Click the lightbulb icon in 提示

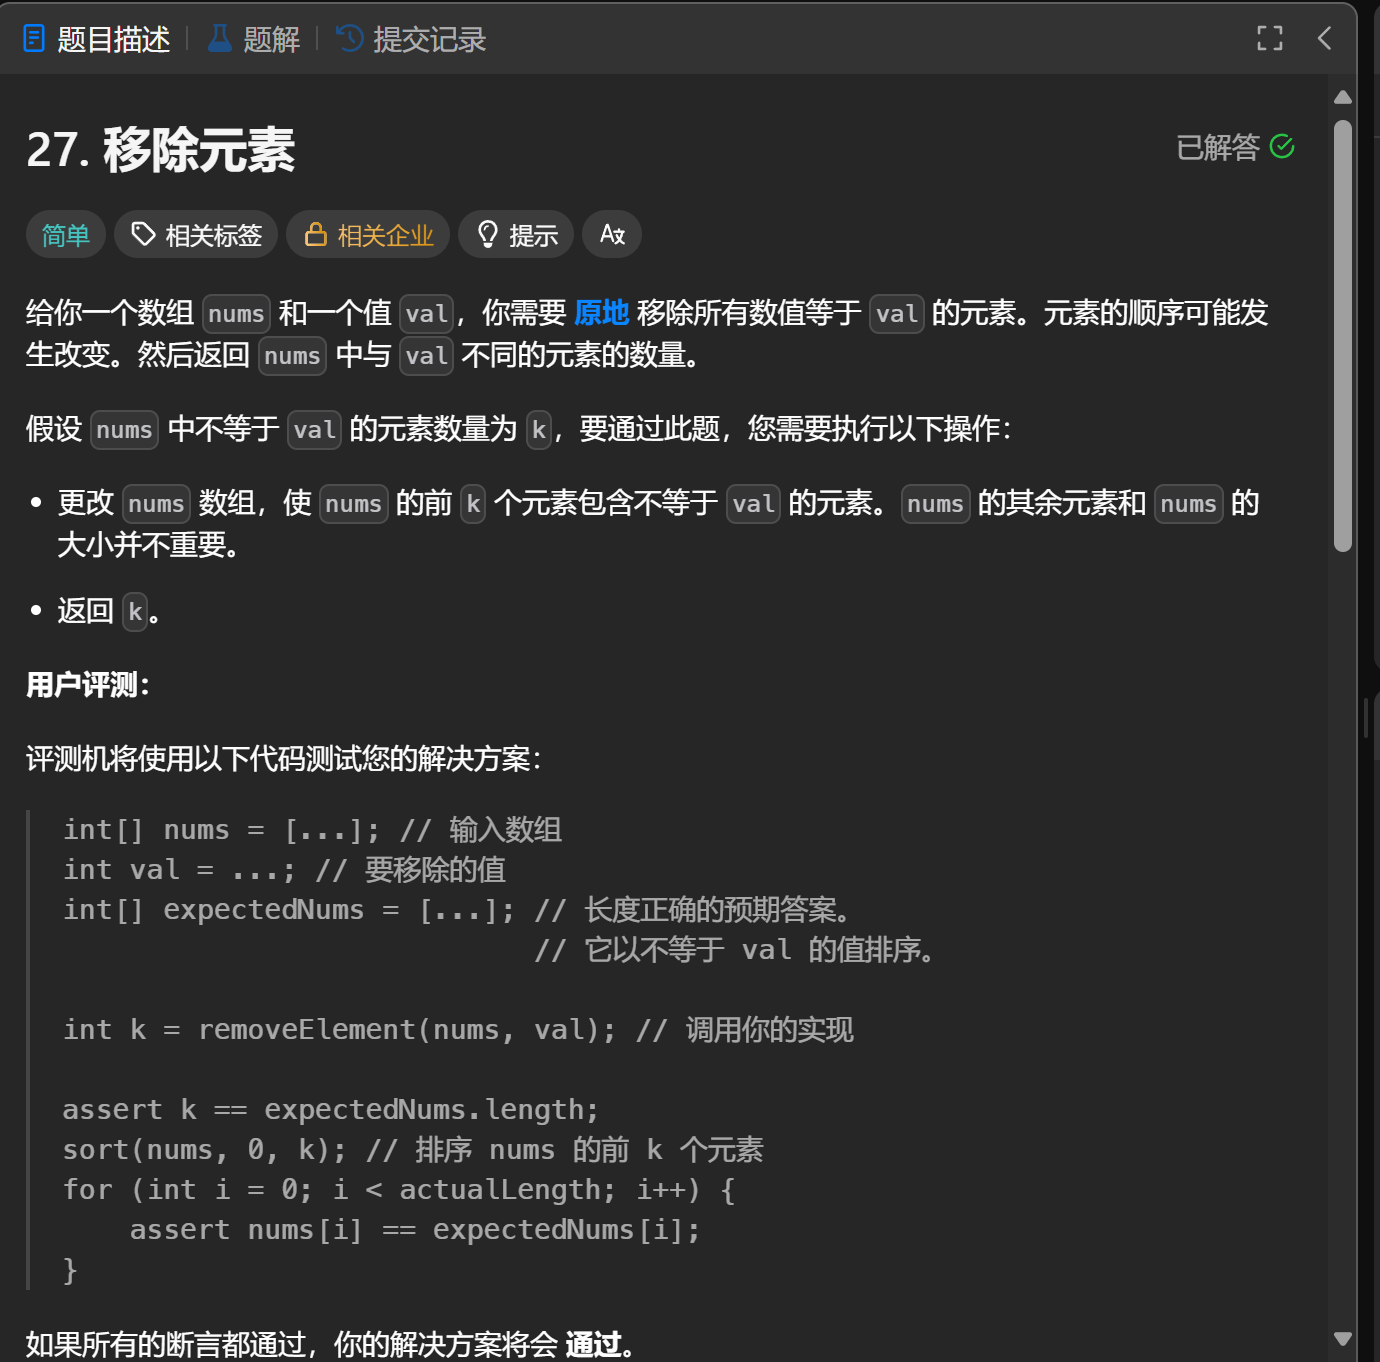pos(488,234)
